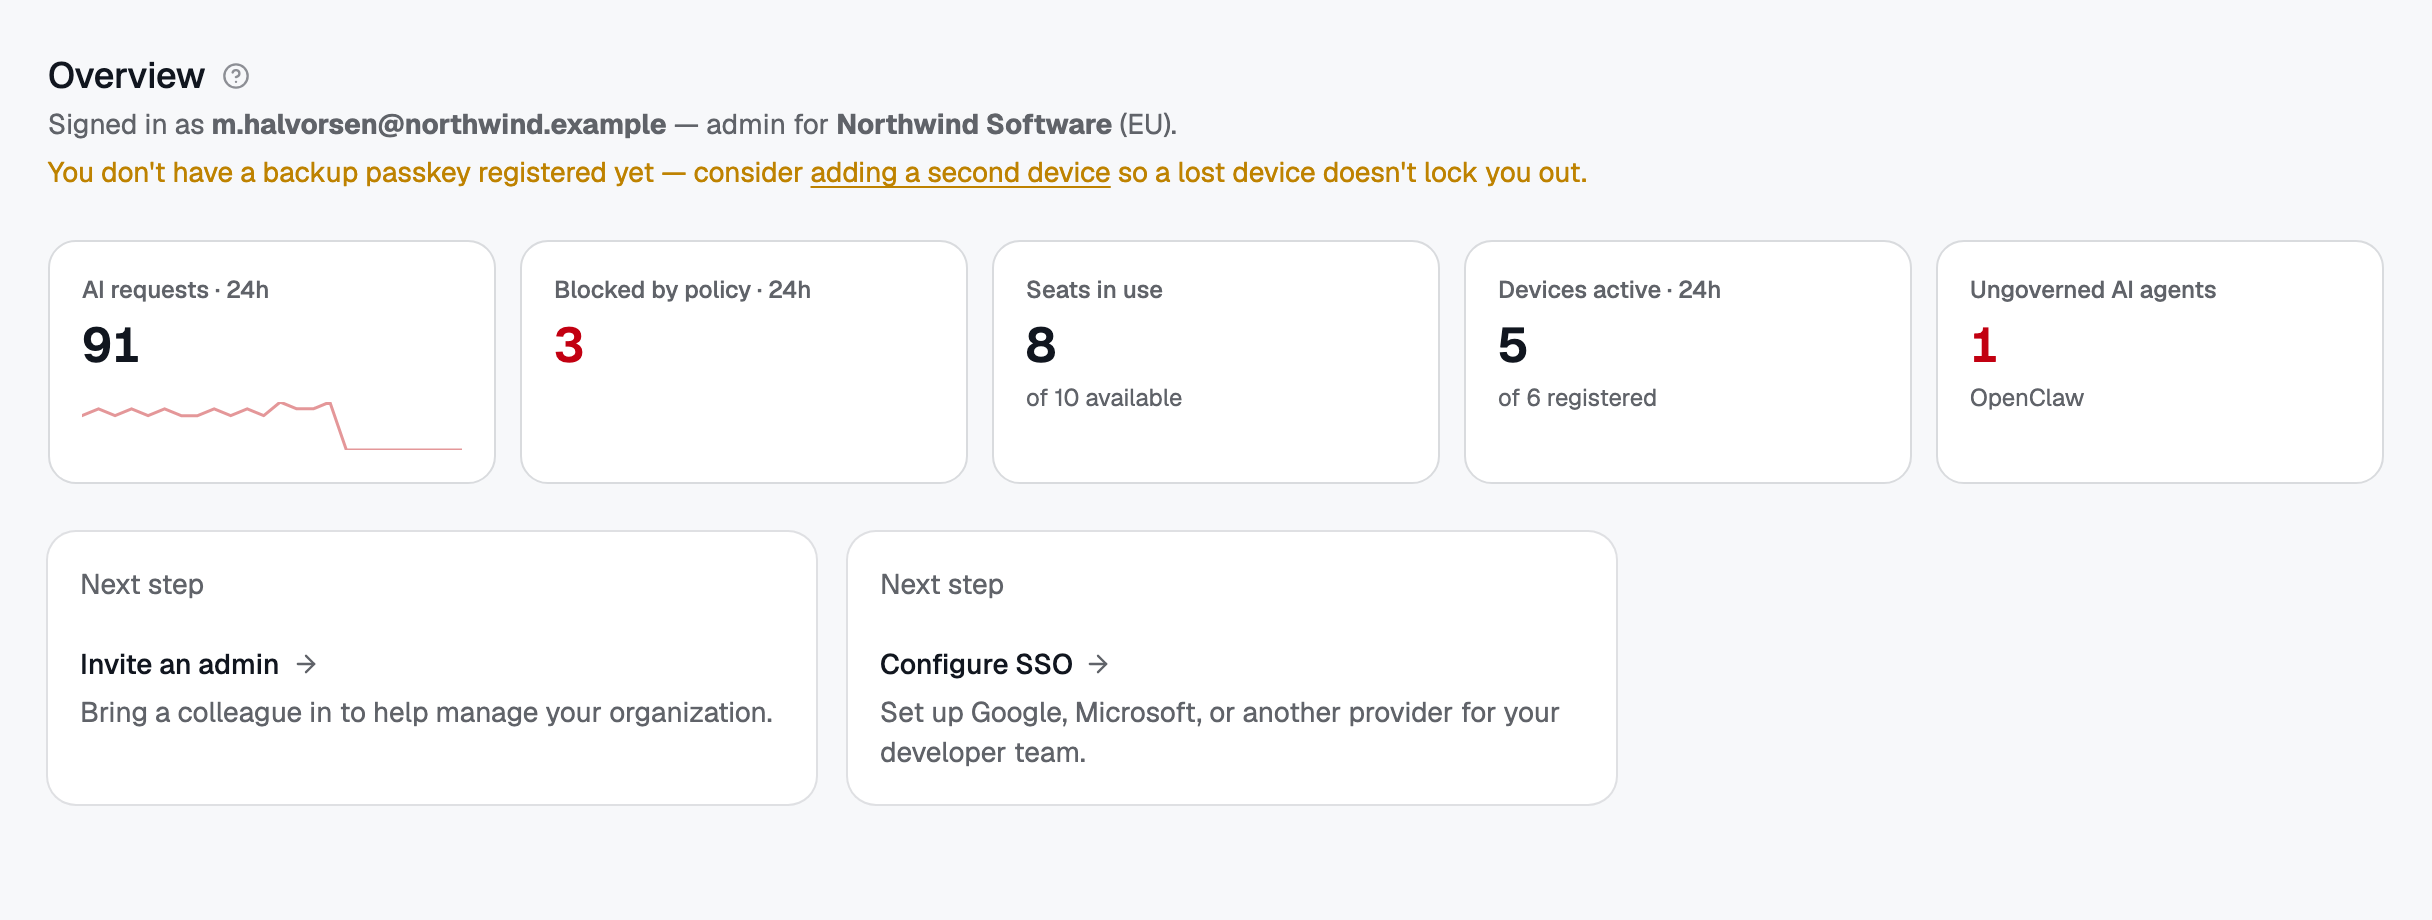Click the seats in use value 8
This screenshot has height=920, width=2432.
point(1041,346)
